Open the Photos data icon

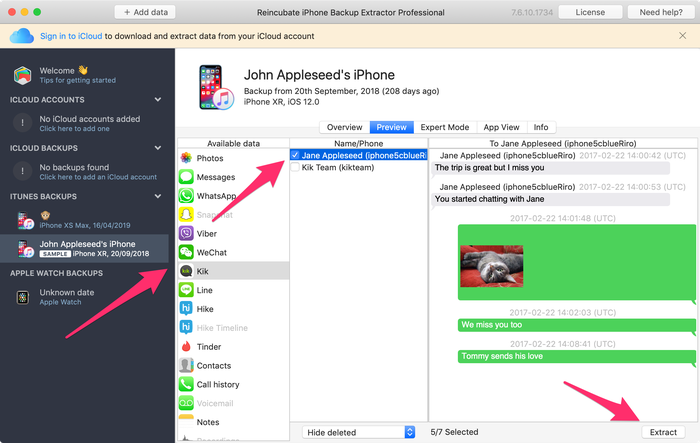point(186,158)
